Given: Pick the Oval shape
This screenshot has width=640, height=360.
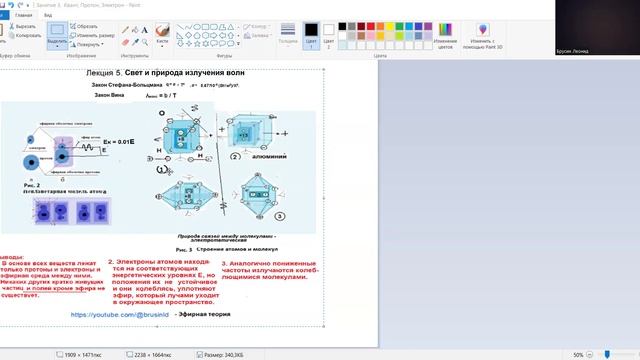Looking at the screenshot, I should click(197, 27).
